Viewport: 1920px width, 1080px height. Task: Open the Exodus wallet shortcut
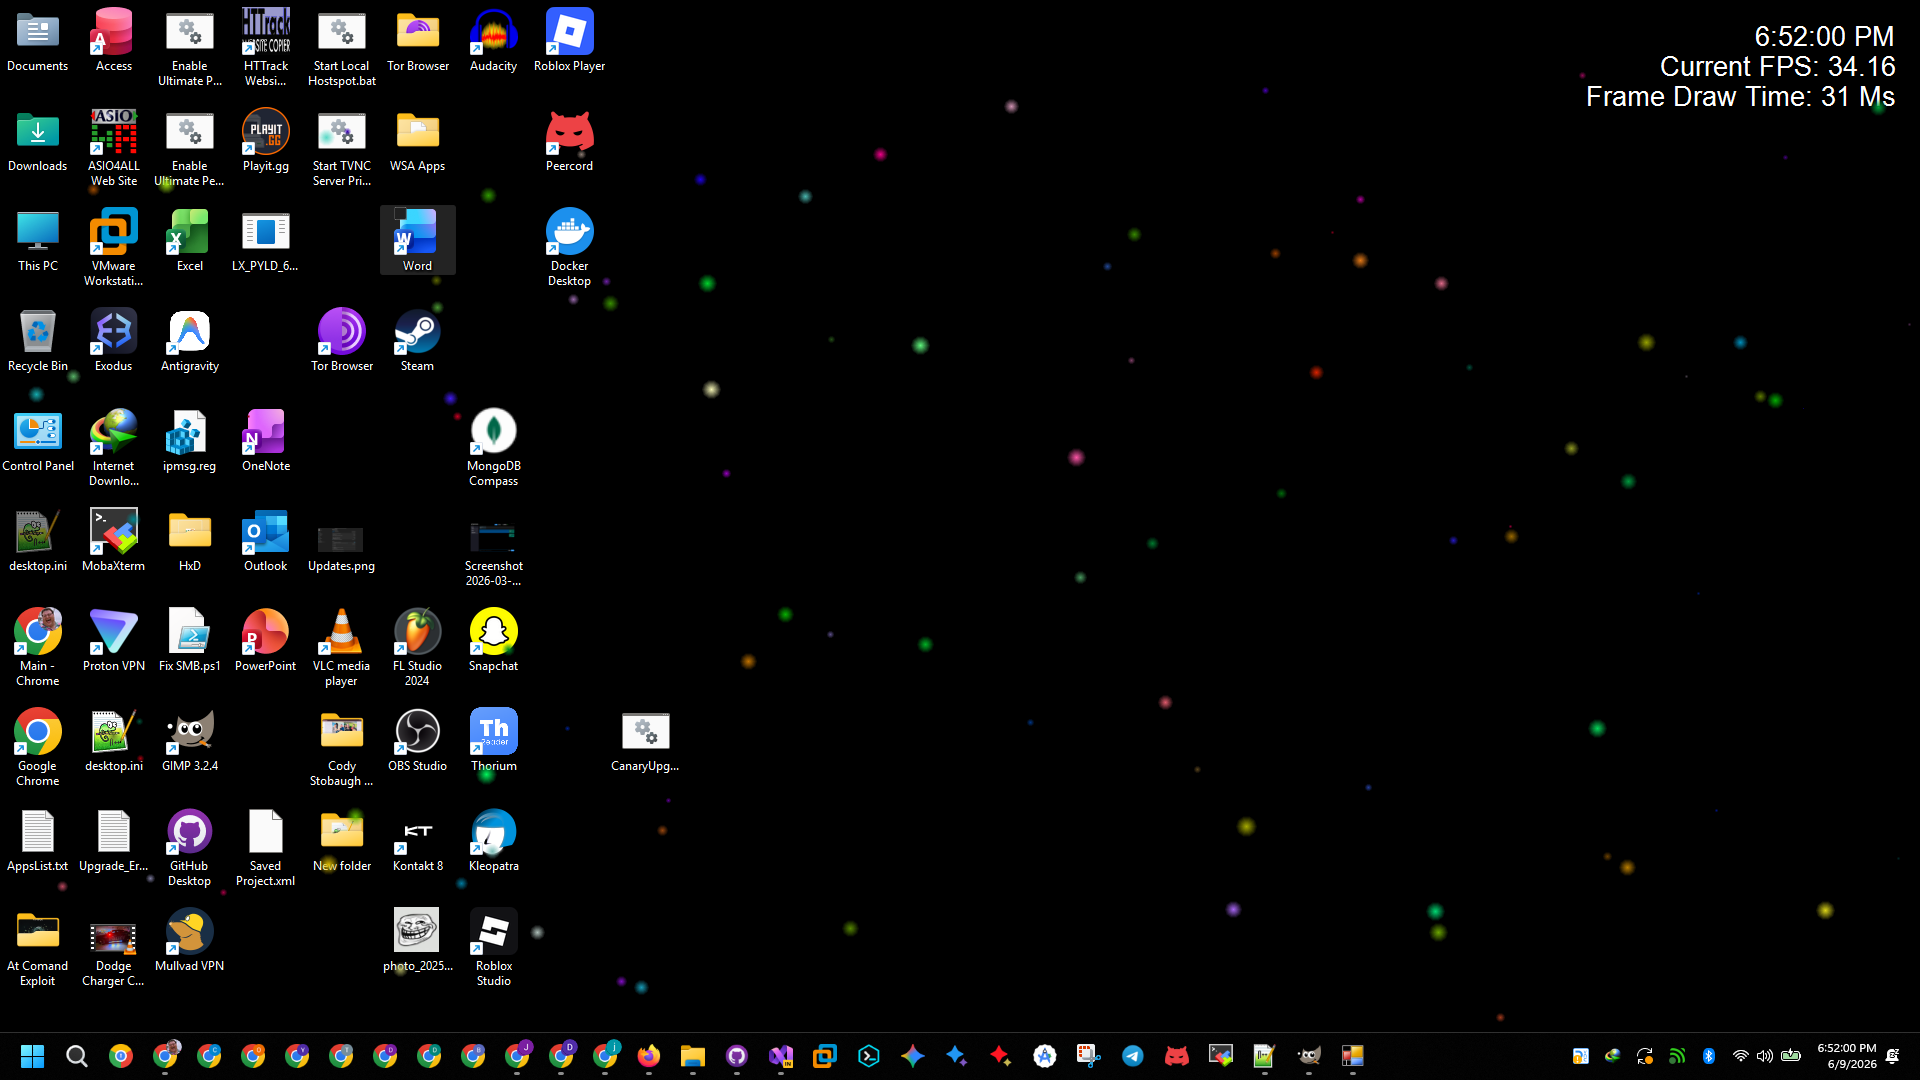(113, 340)
